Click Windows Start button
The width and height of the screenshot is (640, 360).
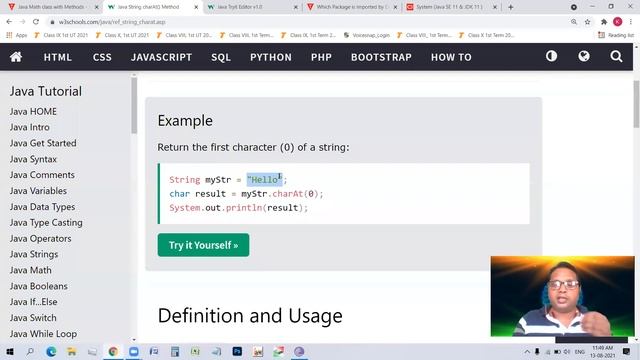(9, 351)
